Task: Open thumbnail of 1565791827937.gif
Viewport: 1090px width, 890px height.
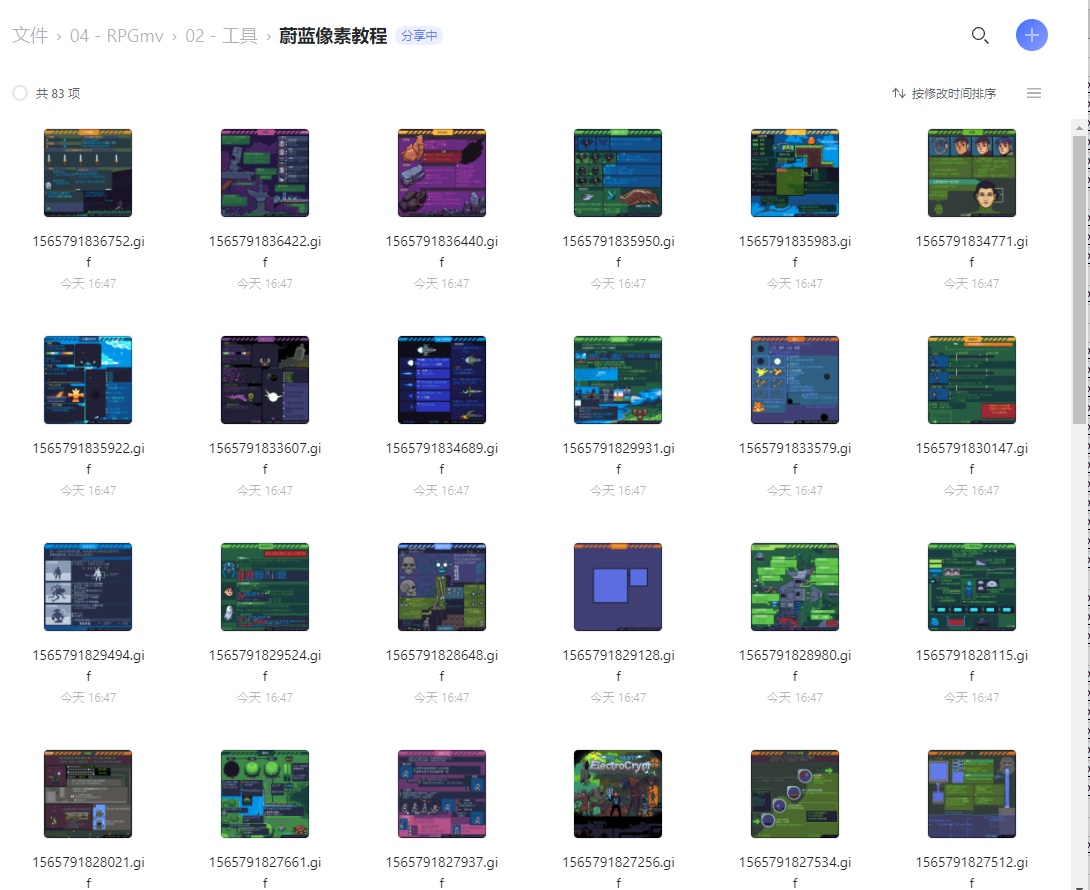Action: (x=441, y=794)
